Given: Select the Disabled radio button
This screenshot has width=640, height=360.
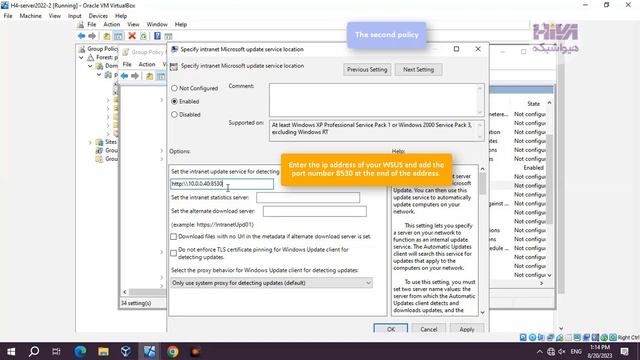Looking at the screenshot, I should click(174, 115).
